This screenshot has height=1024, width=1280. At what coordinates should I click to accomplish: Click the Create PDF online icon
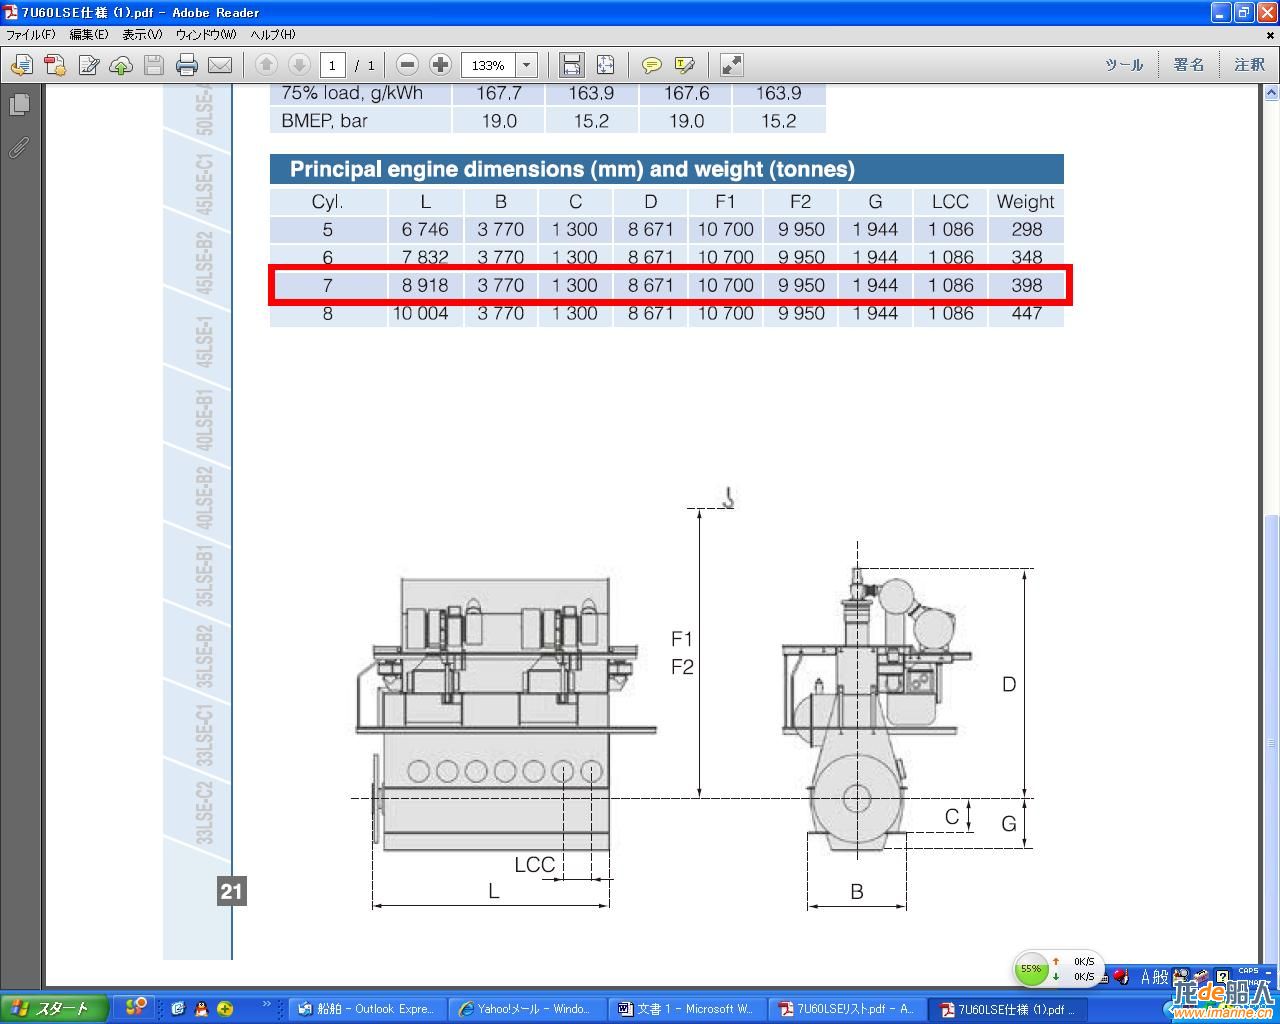coord(54,65)
